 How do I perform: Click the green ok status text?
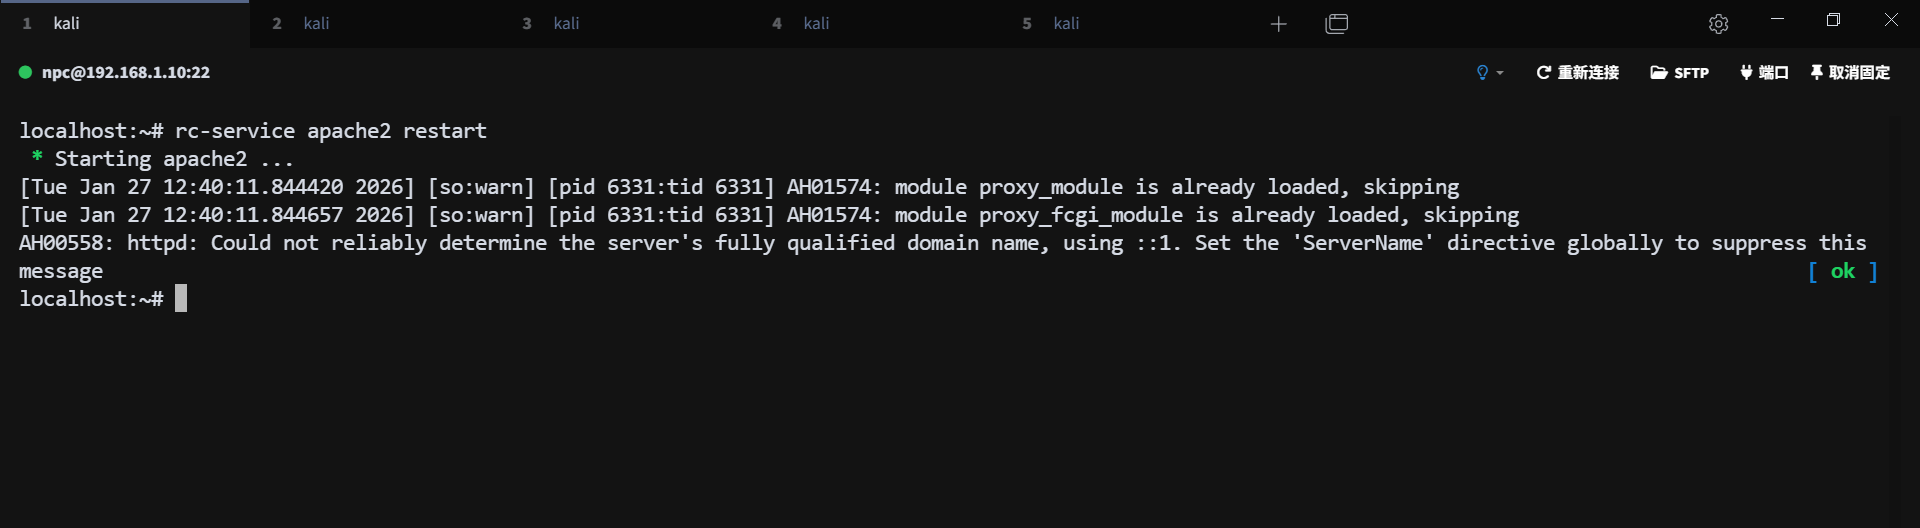(x=1842, y=271)
